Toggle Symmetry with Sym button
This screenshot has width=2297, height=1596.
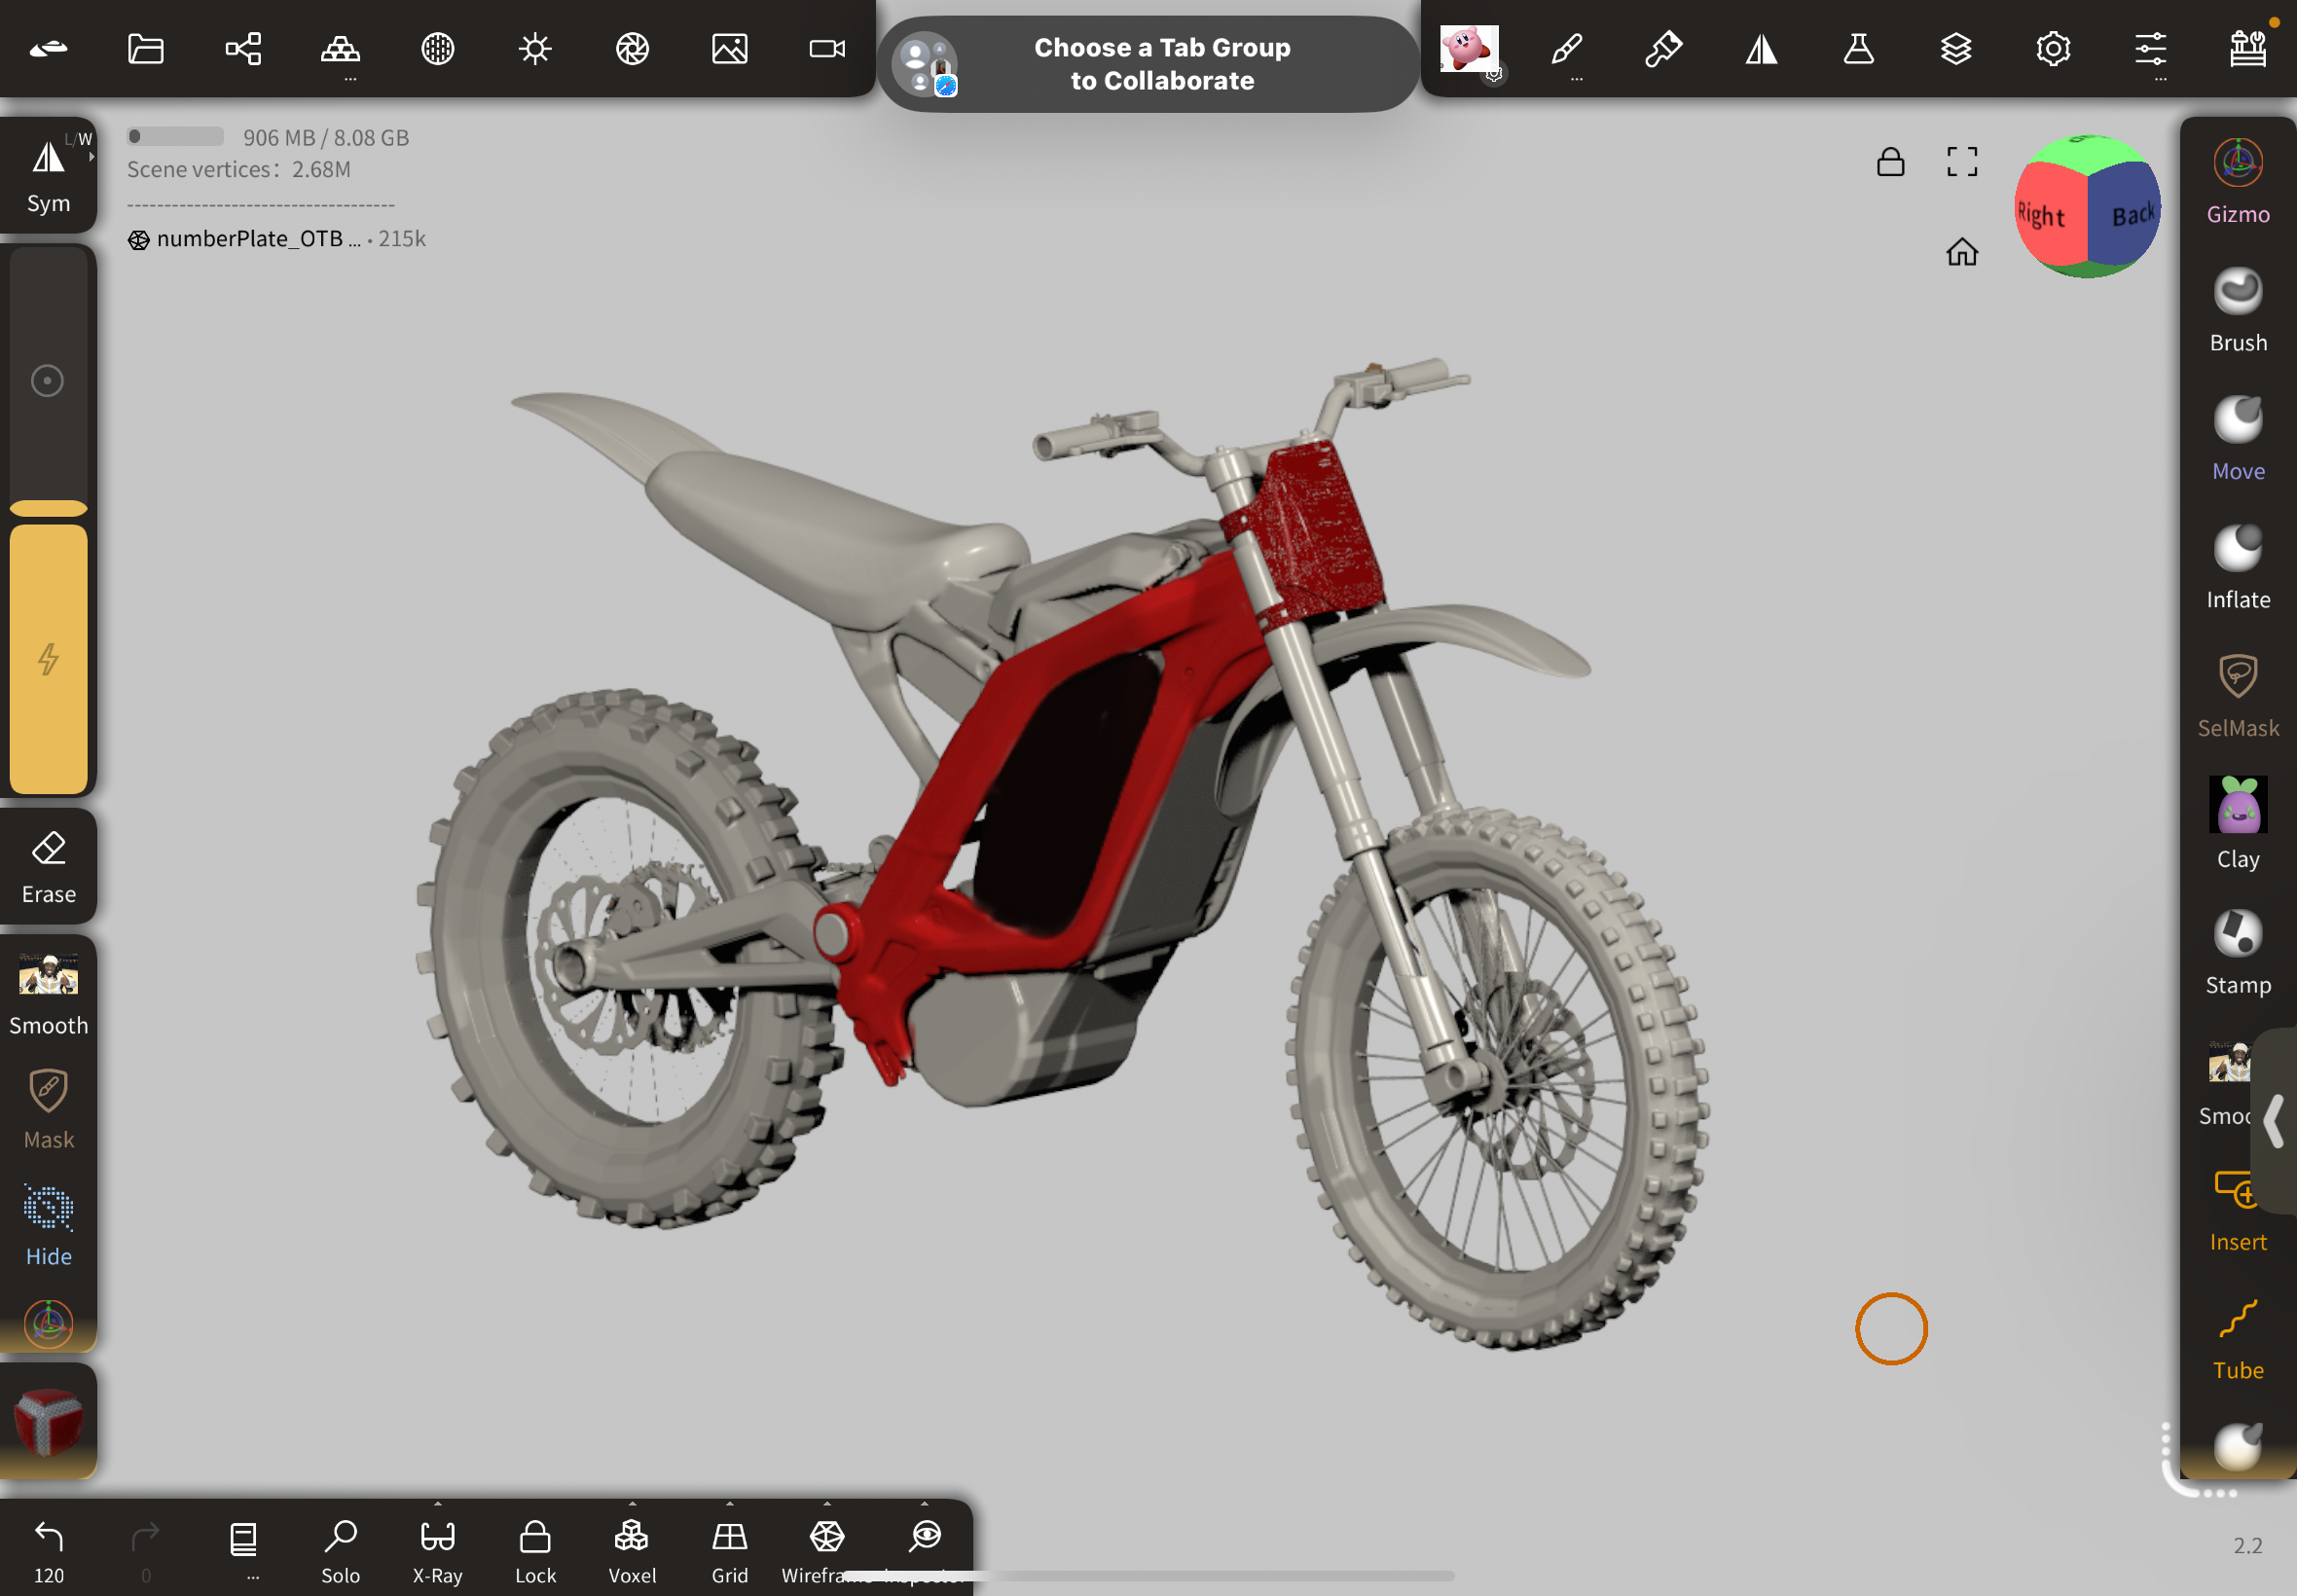(48, 176)
